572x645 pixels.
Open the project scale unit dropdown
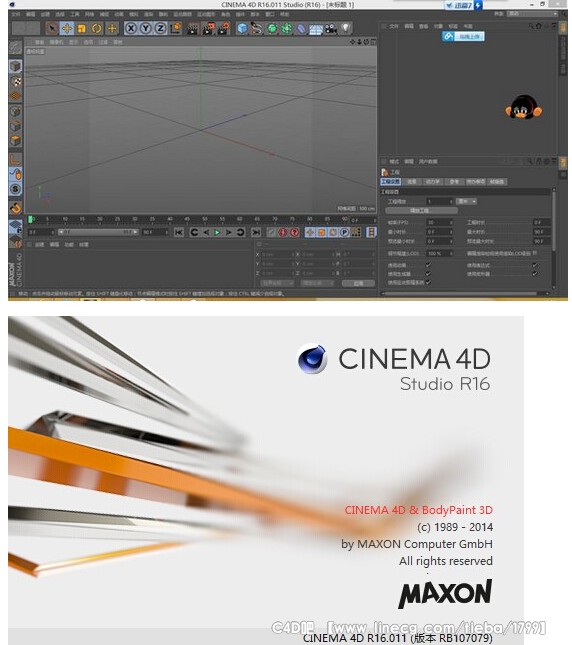467,201
